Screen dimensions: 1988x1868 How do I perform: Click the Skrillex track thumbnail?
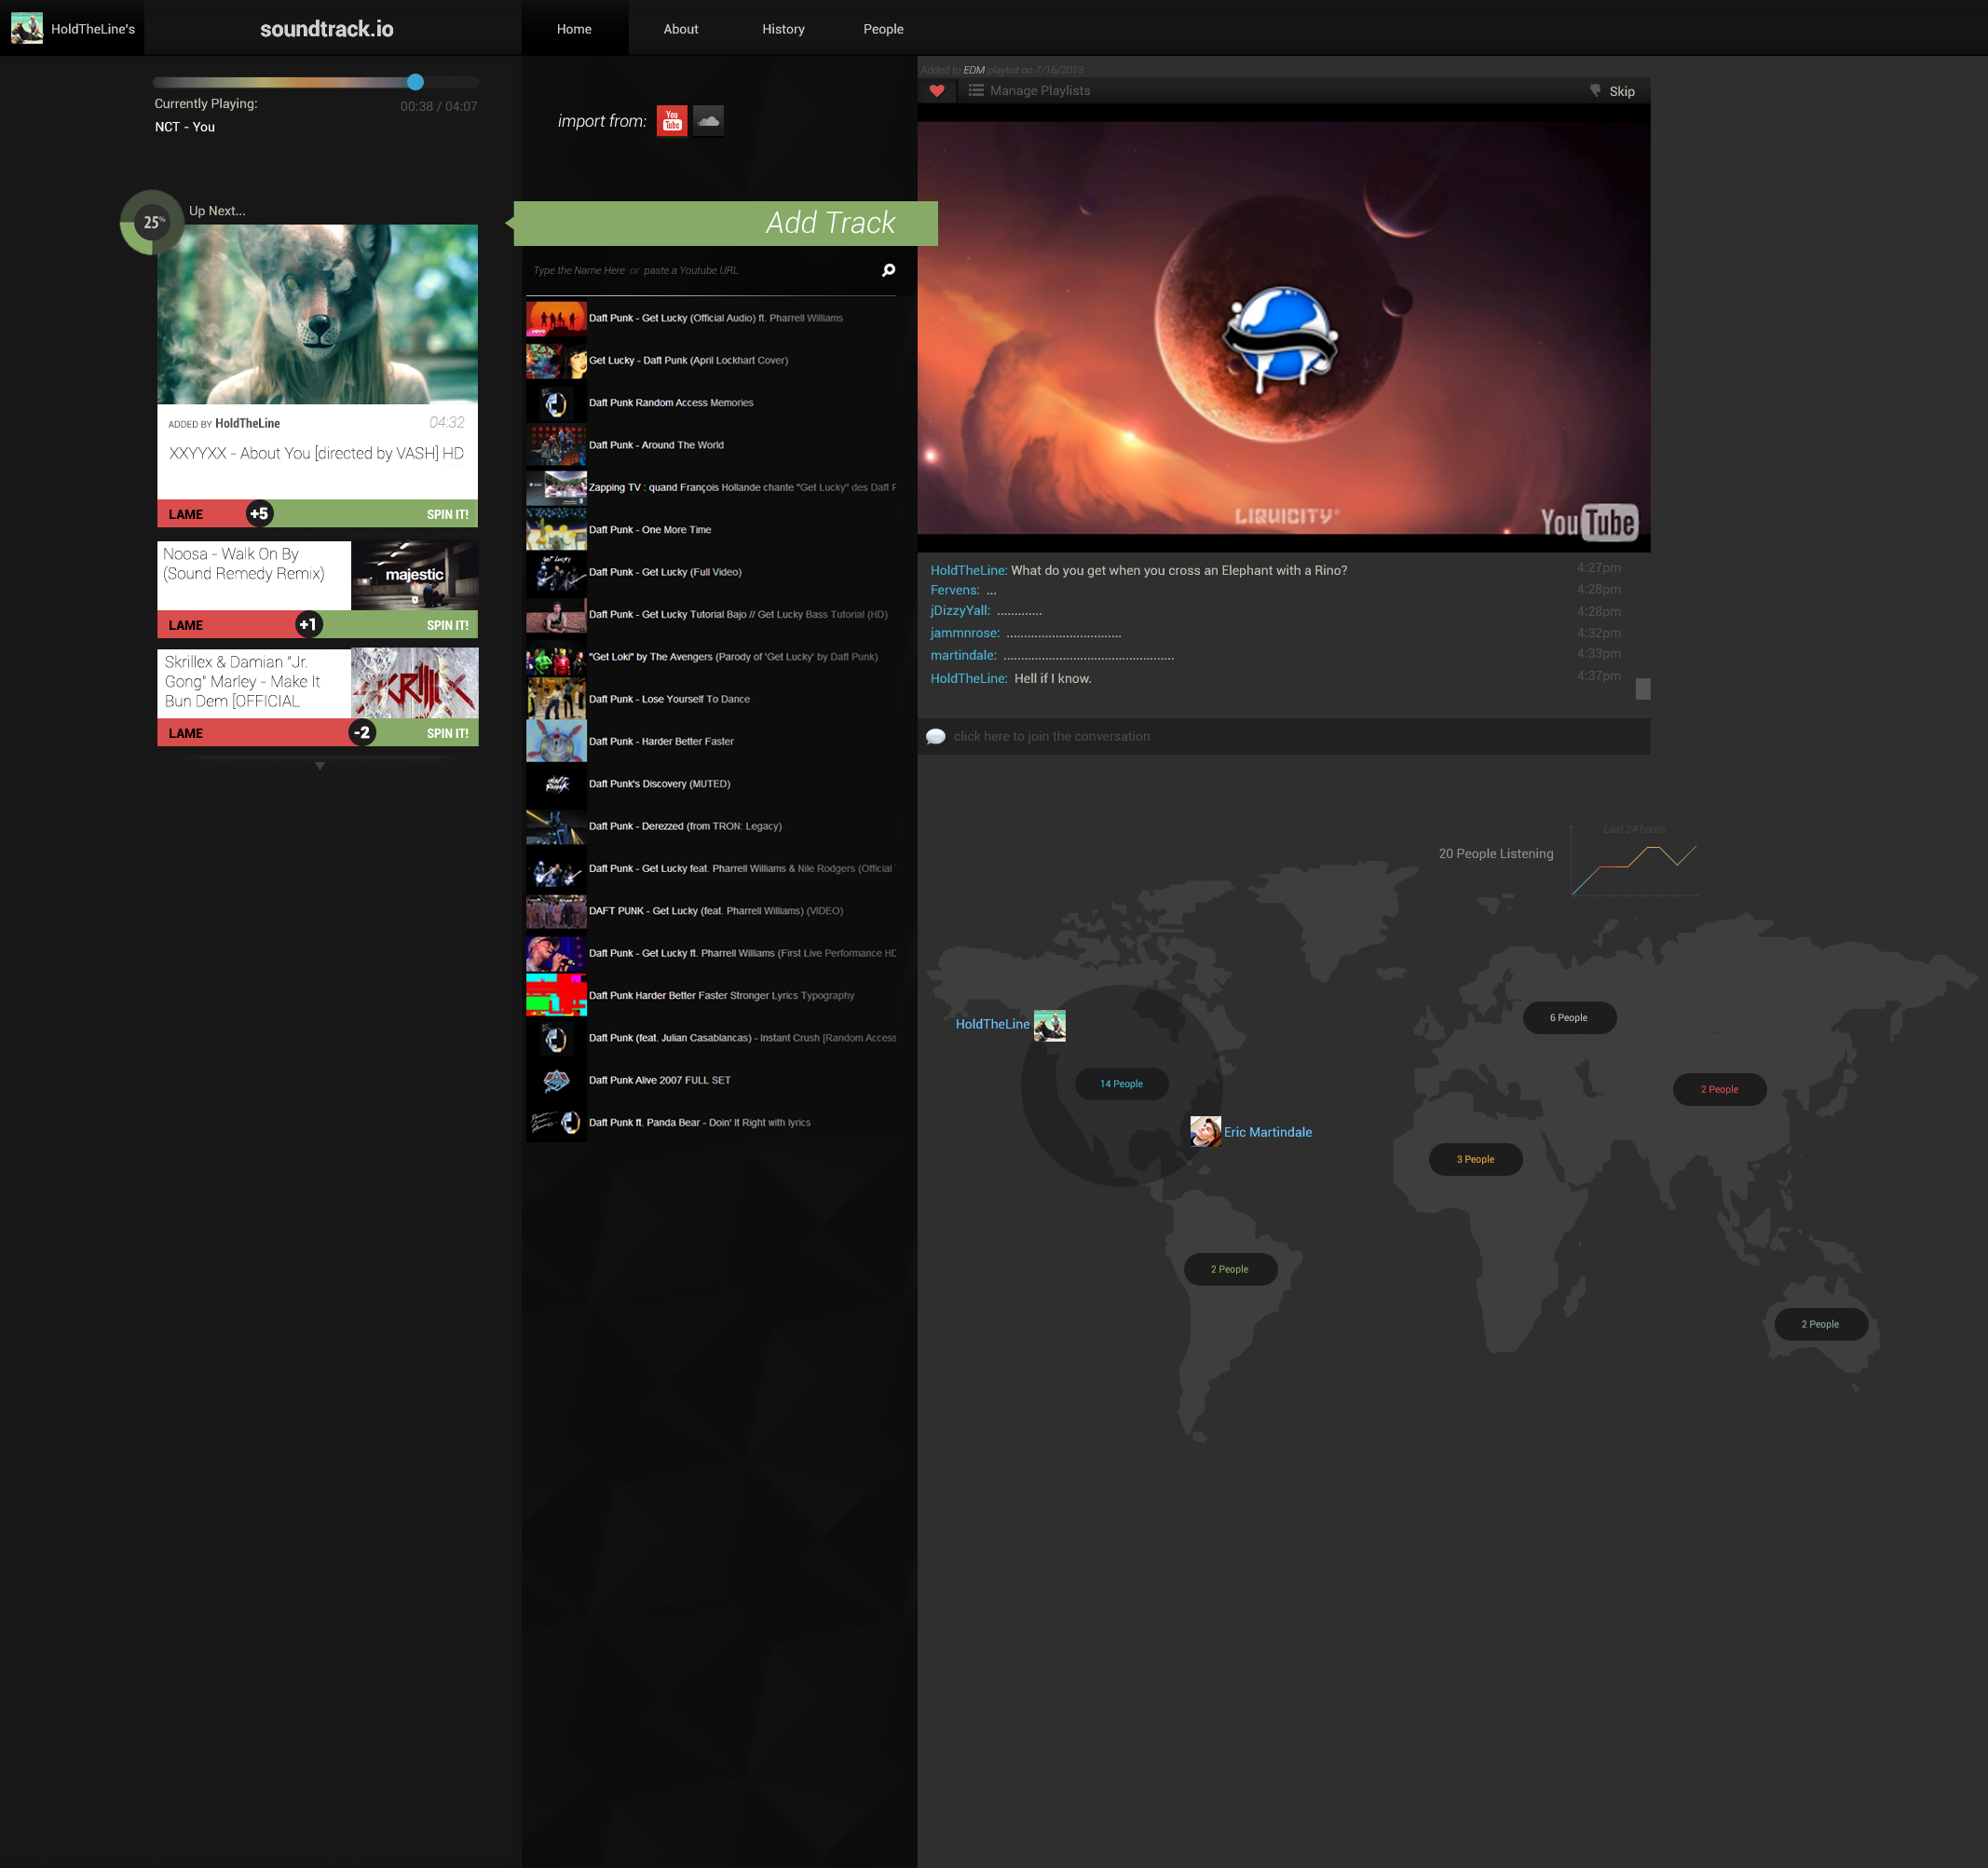[414, 683]
